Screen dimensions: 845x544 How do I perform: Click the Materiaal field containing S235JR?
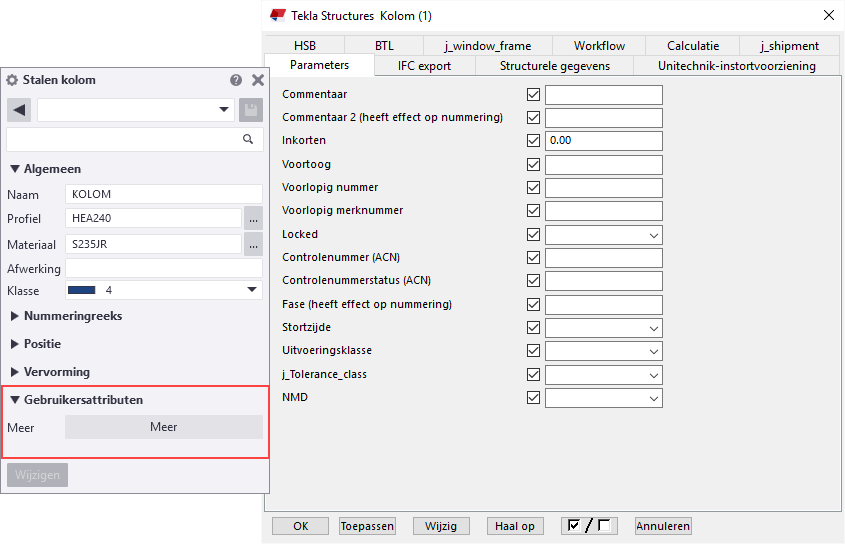(x=154, y=244)
